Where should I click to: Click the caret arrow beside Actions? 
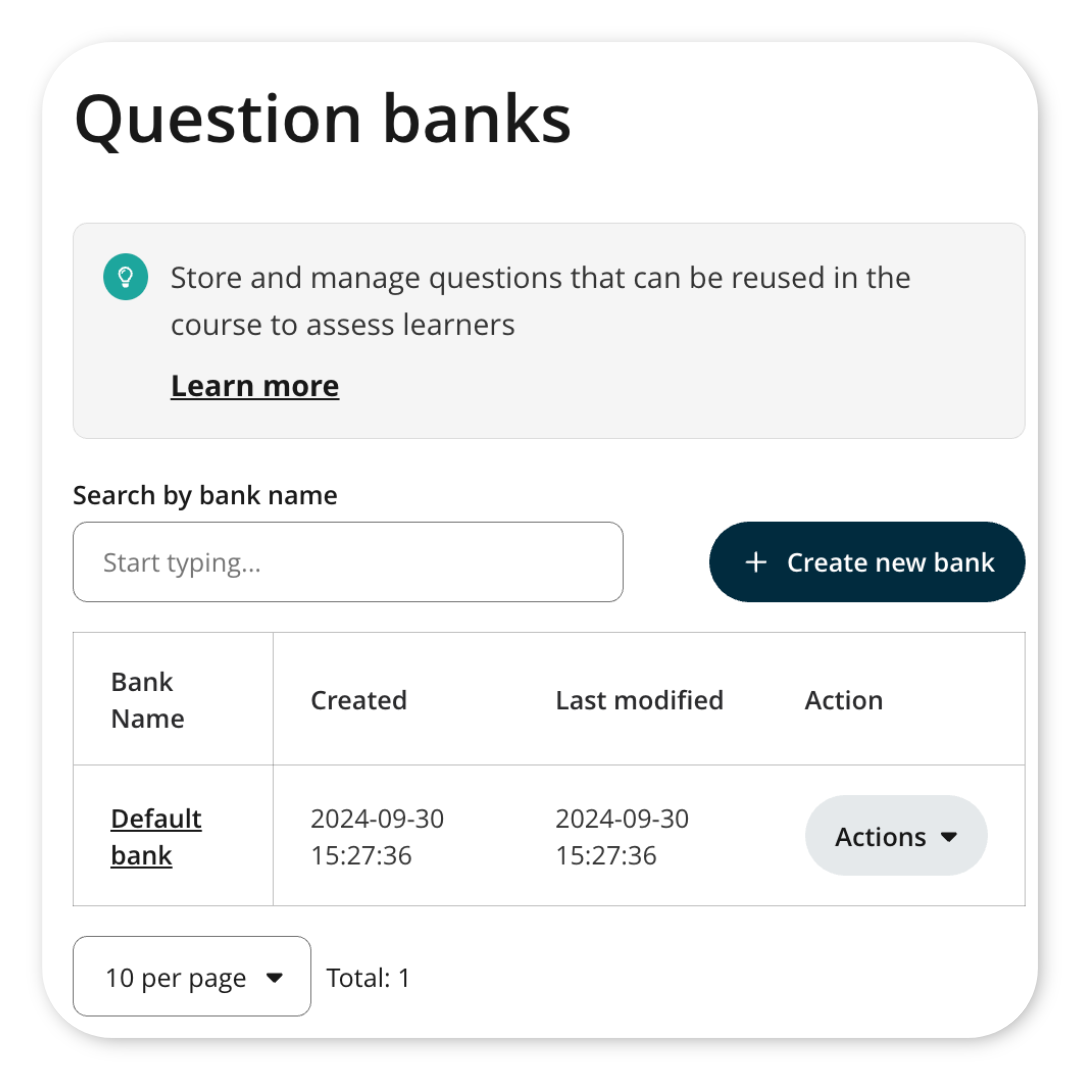pos(948,837)
